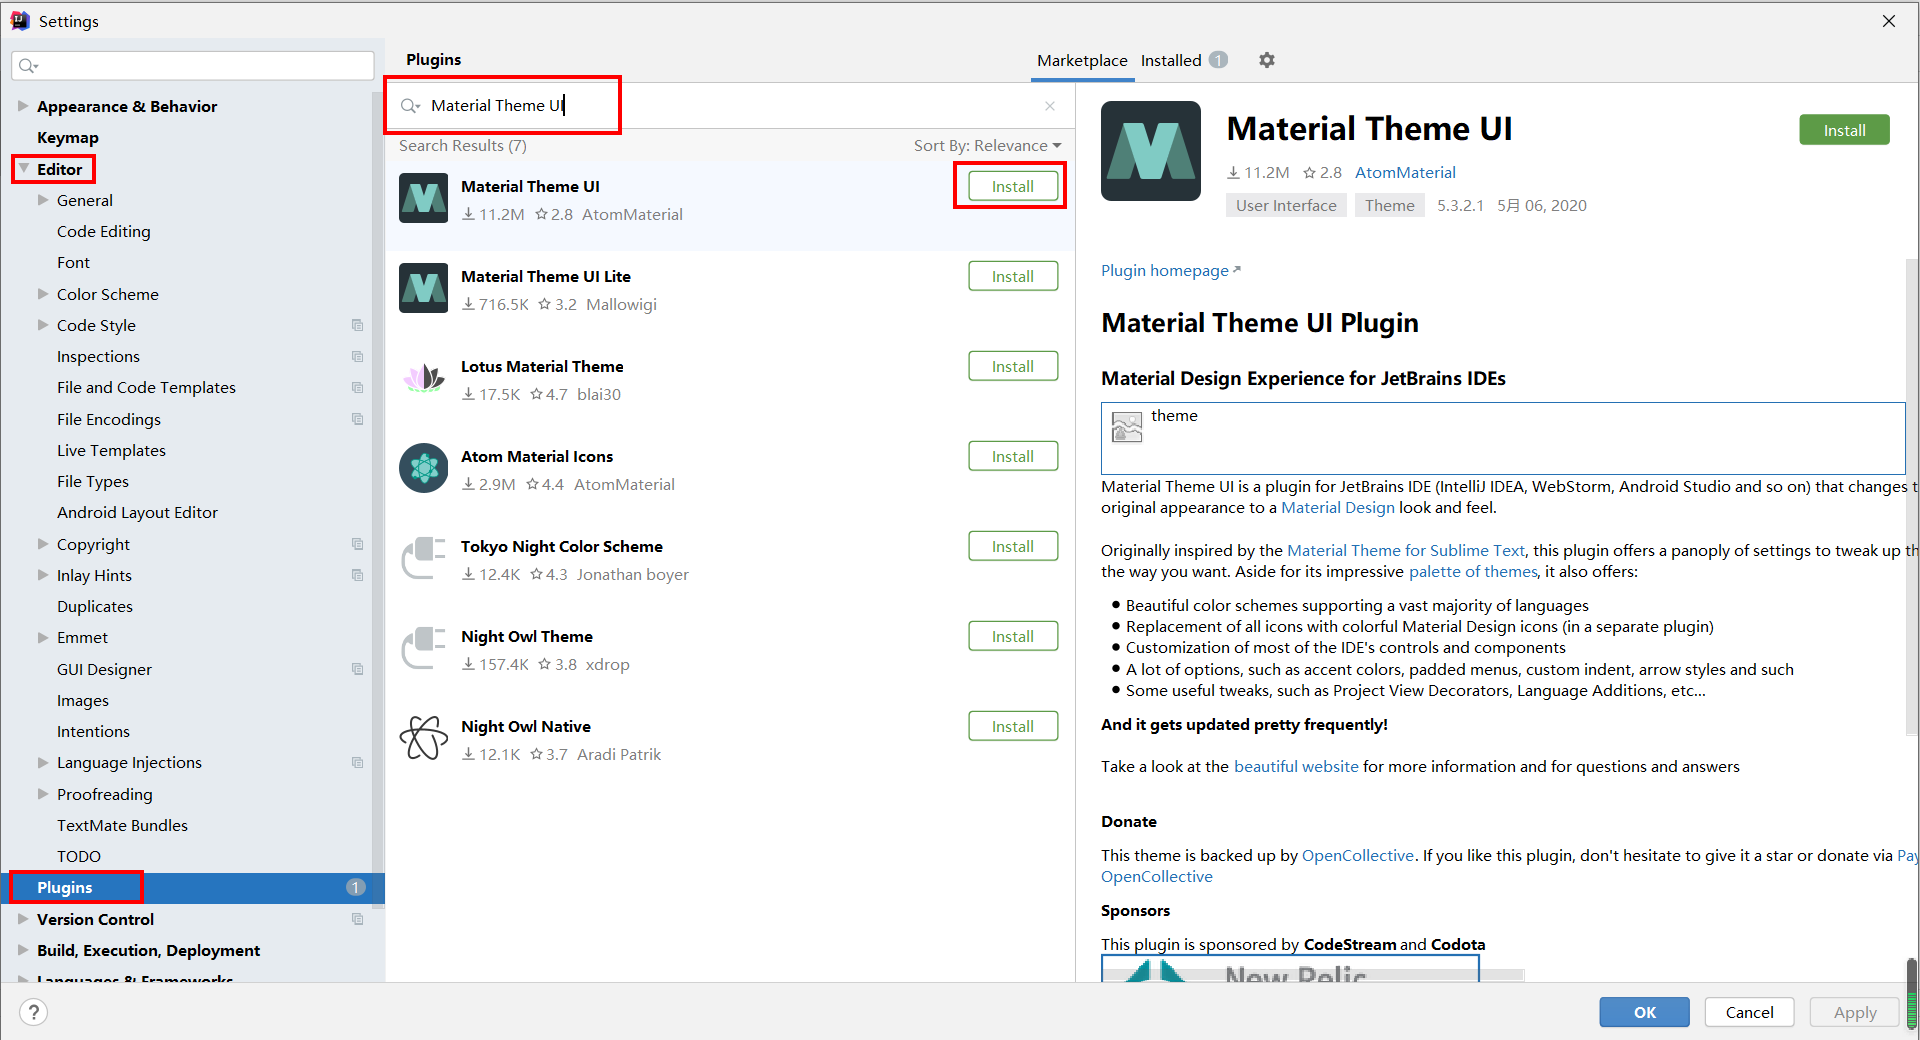Expand the Code Style node
This screenshot has width=1920, height=1040.
[x=43, y=325]
